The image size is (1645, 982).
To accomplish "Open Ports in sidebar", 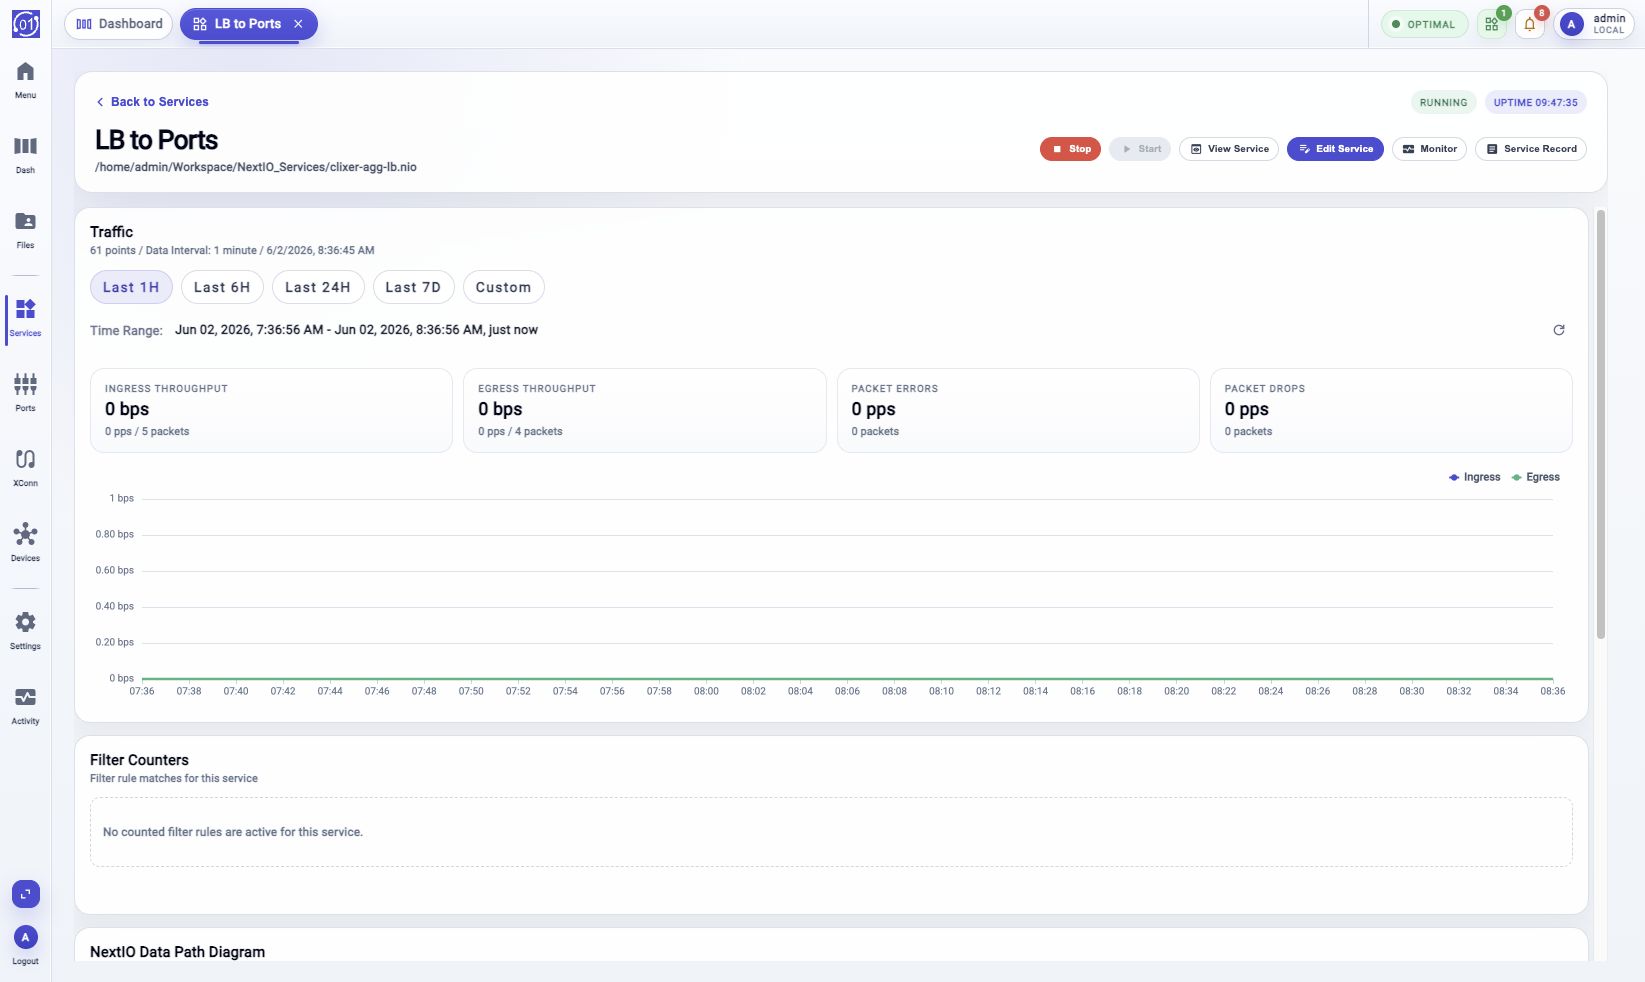I will 26,393.
